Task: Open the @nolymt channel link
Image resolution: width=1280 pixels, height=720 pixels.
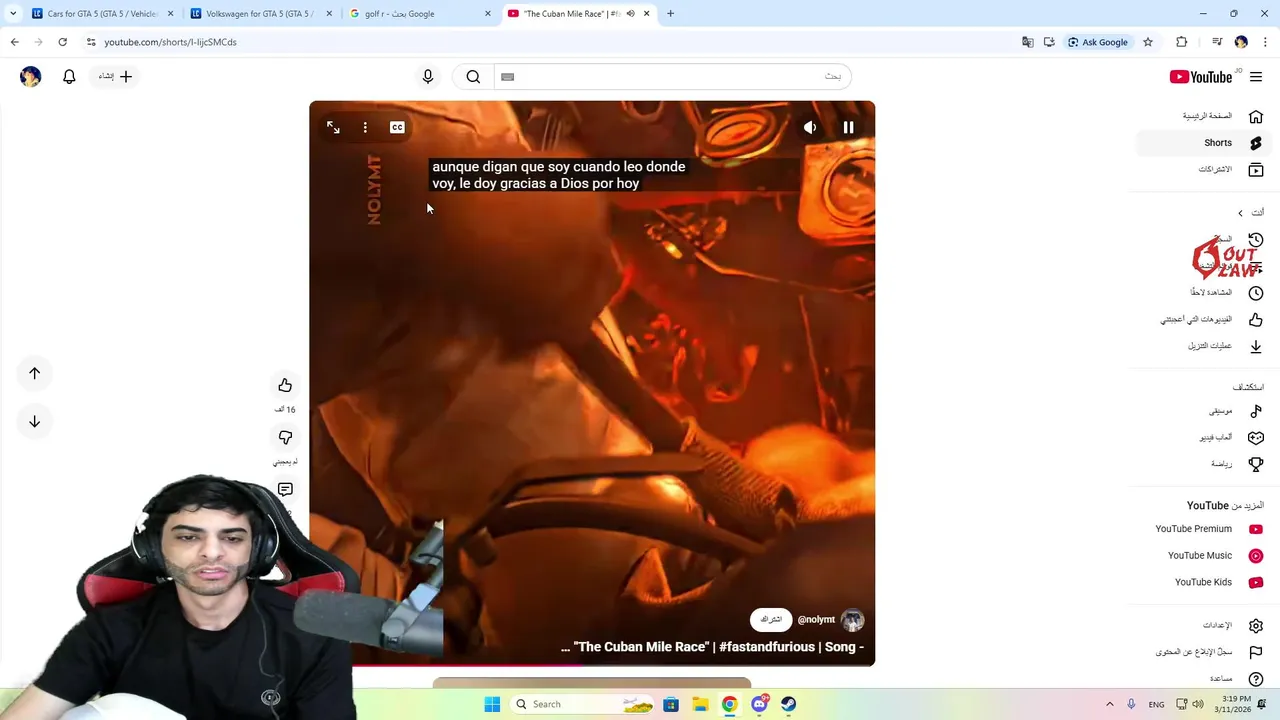Action: (x=816, y=620)
